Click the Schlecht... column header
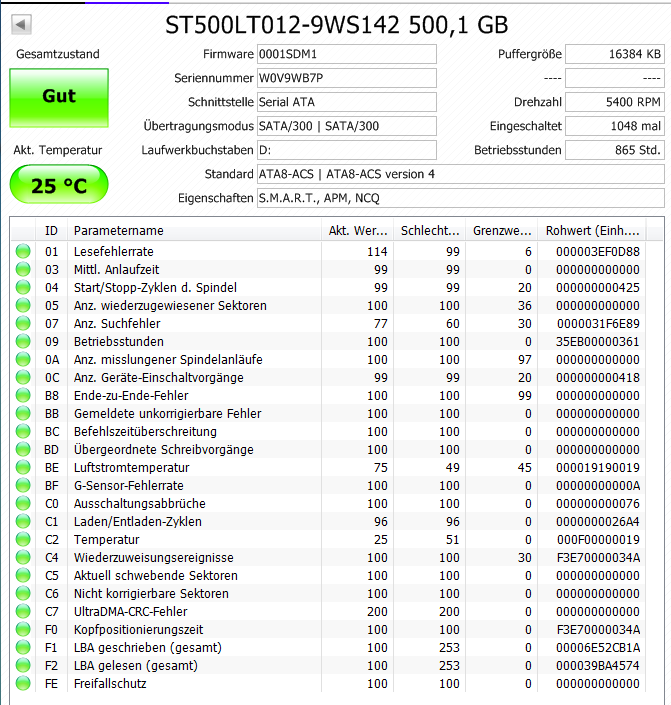This screenshot has height=705, width=671. (x=429, y=231)
